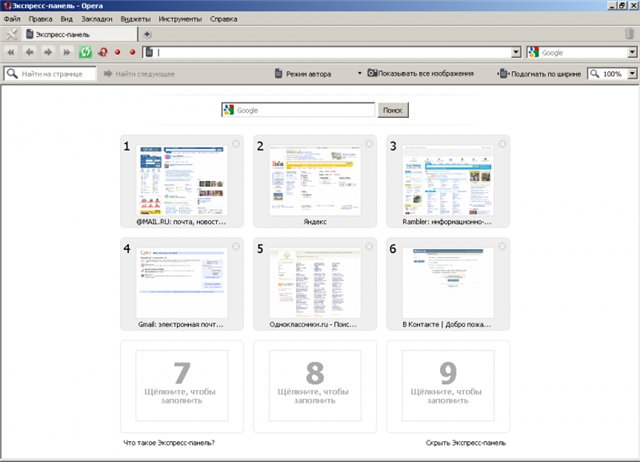Click the first red dot toolbar button

[118, 52]
